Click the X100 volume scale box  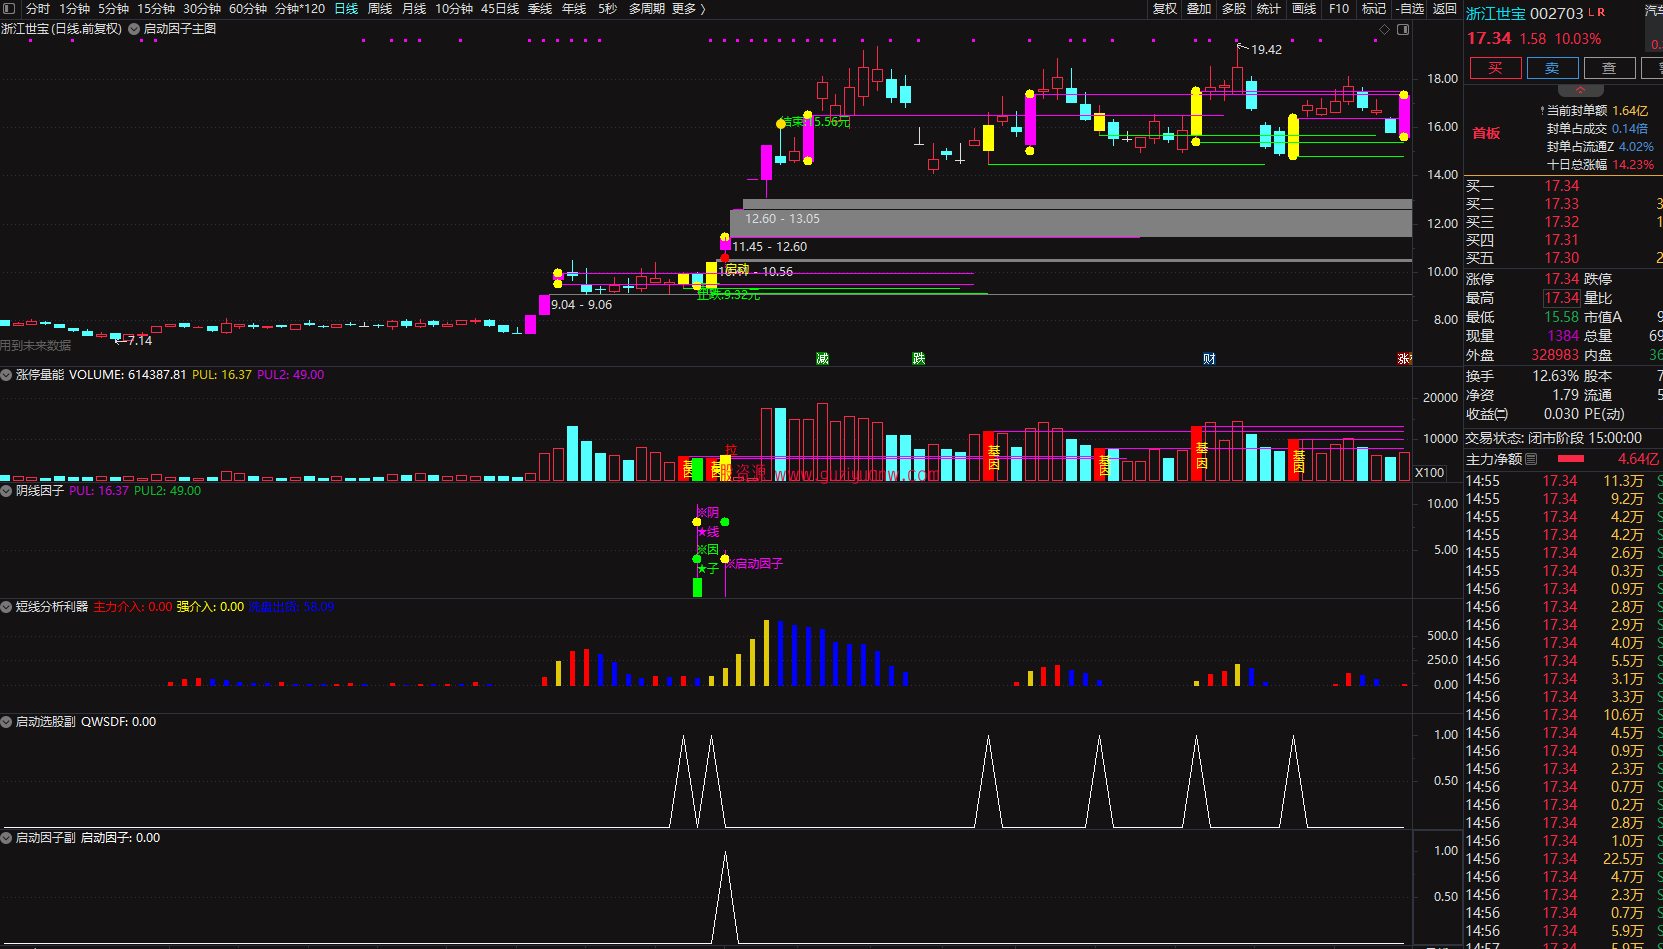tap(1430, 473)
